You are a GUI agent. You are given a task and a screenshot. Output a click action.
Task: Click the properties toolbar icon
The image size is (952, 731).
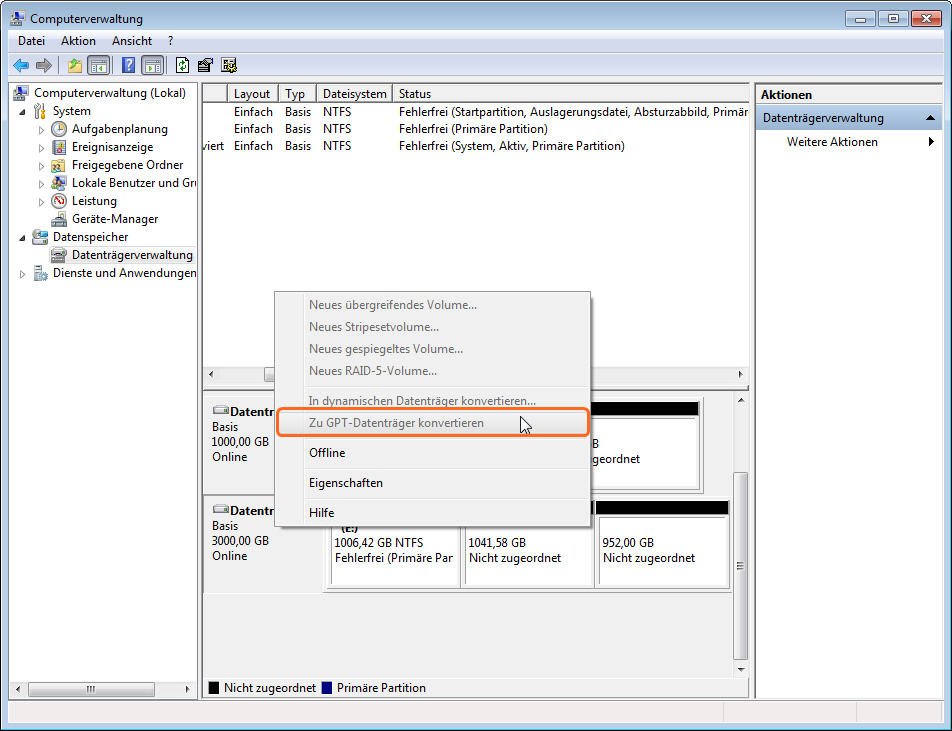click(x=205, y=65)
